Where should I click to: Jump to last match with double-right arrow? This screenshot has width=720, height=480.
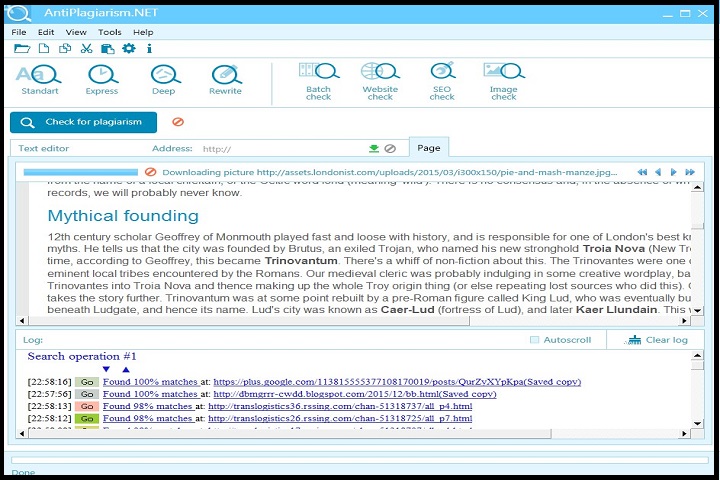pos(690,172)
